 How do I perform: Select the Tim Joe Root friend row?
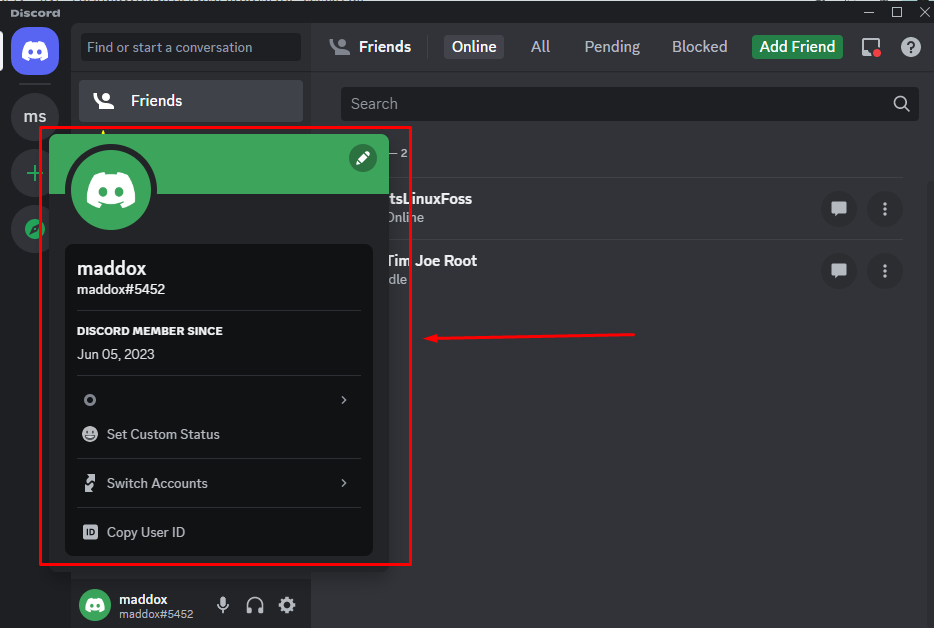(645, 271)
